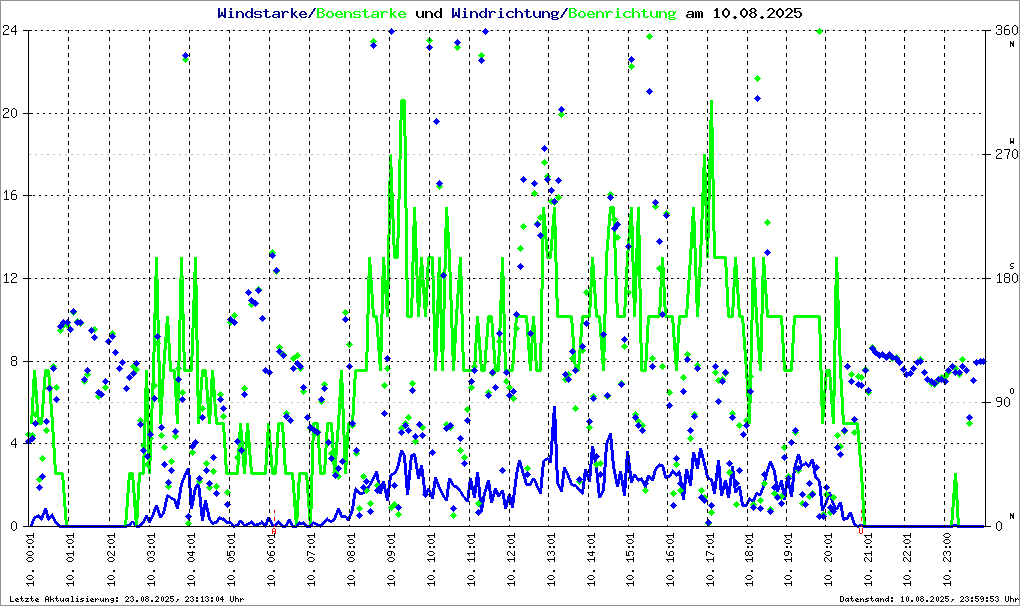Click the 270 degree label on right axis
The image size is (1020, 606).
1002,155
